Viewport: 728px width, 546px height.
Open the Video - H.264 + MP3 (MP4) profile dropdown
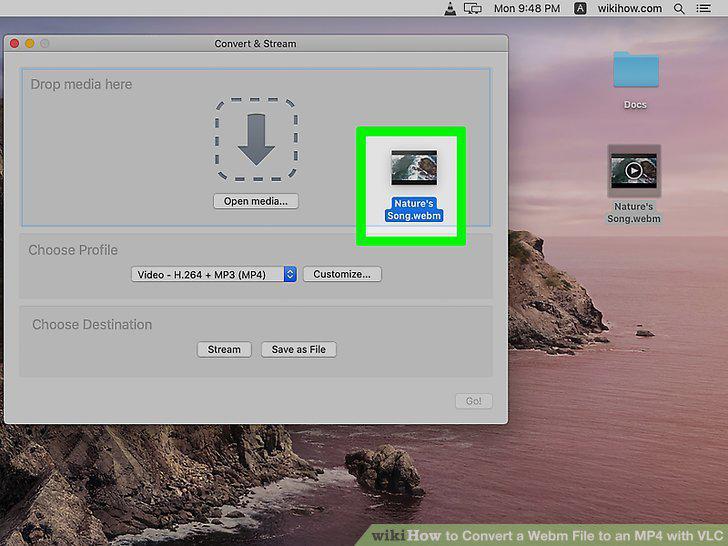[214, 274]
